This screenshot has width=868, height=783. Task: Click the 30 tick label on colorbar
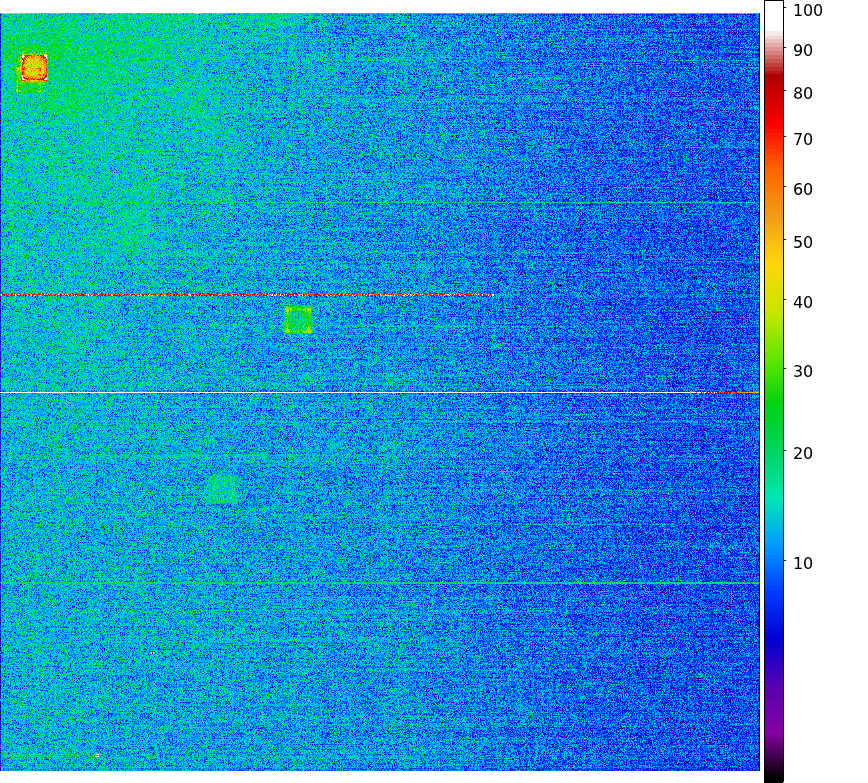802,372
